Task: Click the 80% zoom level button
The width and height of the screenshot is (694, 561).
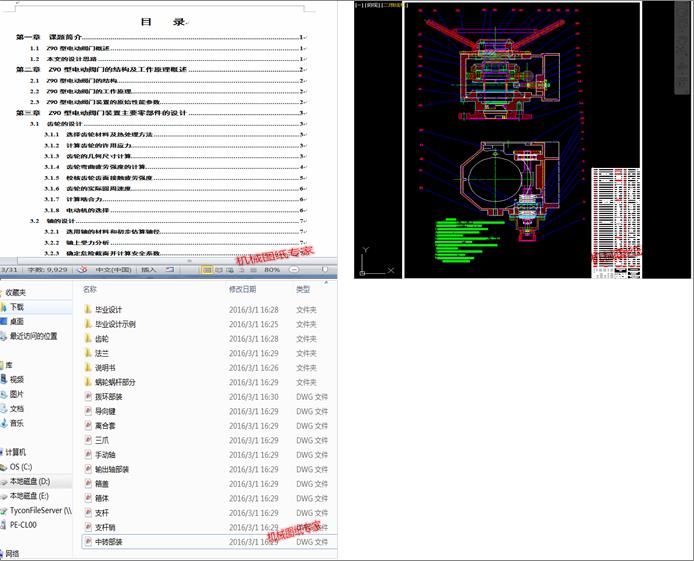Action: click(272, 269)
